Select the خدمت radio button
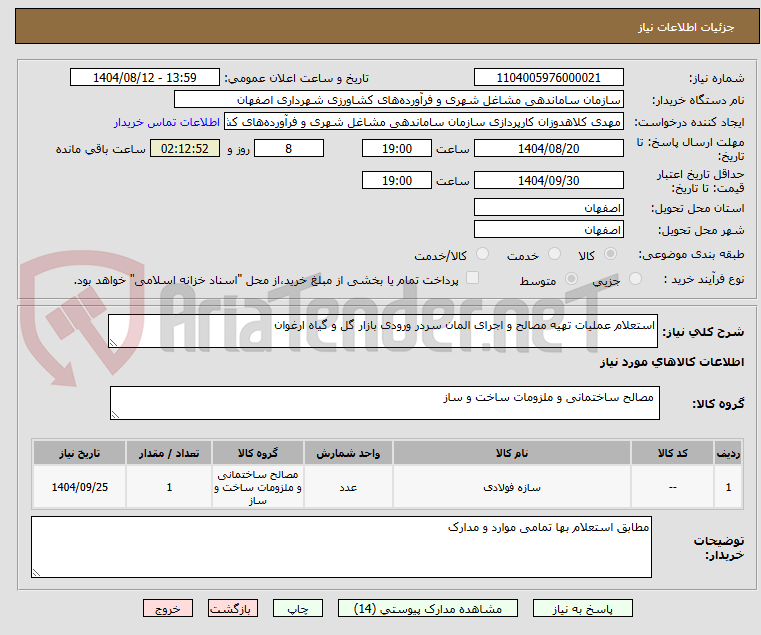761x635 pixels. point(554,254)
